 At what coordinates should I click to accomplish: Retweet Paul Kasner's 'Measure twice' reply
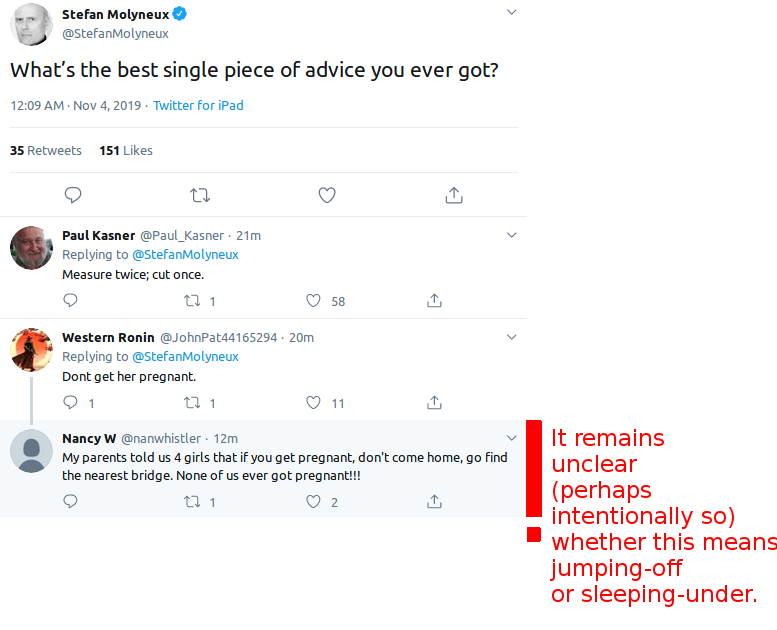tap(192, 300)
